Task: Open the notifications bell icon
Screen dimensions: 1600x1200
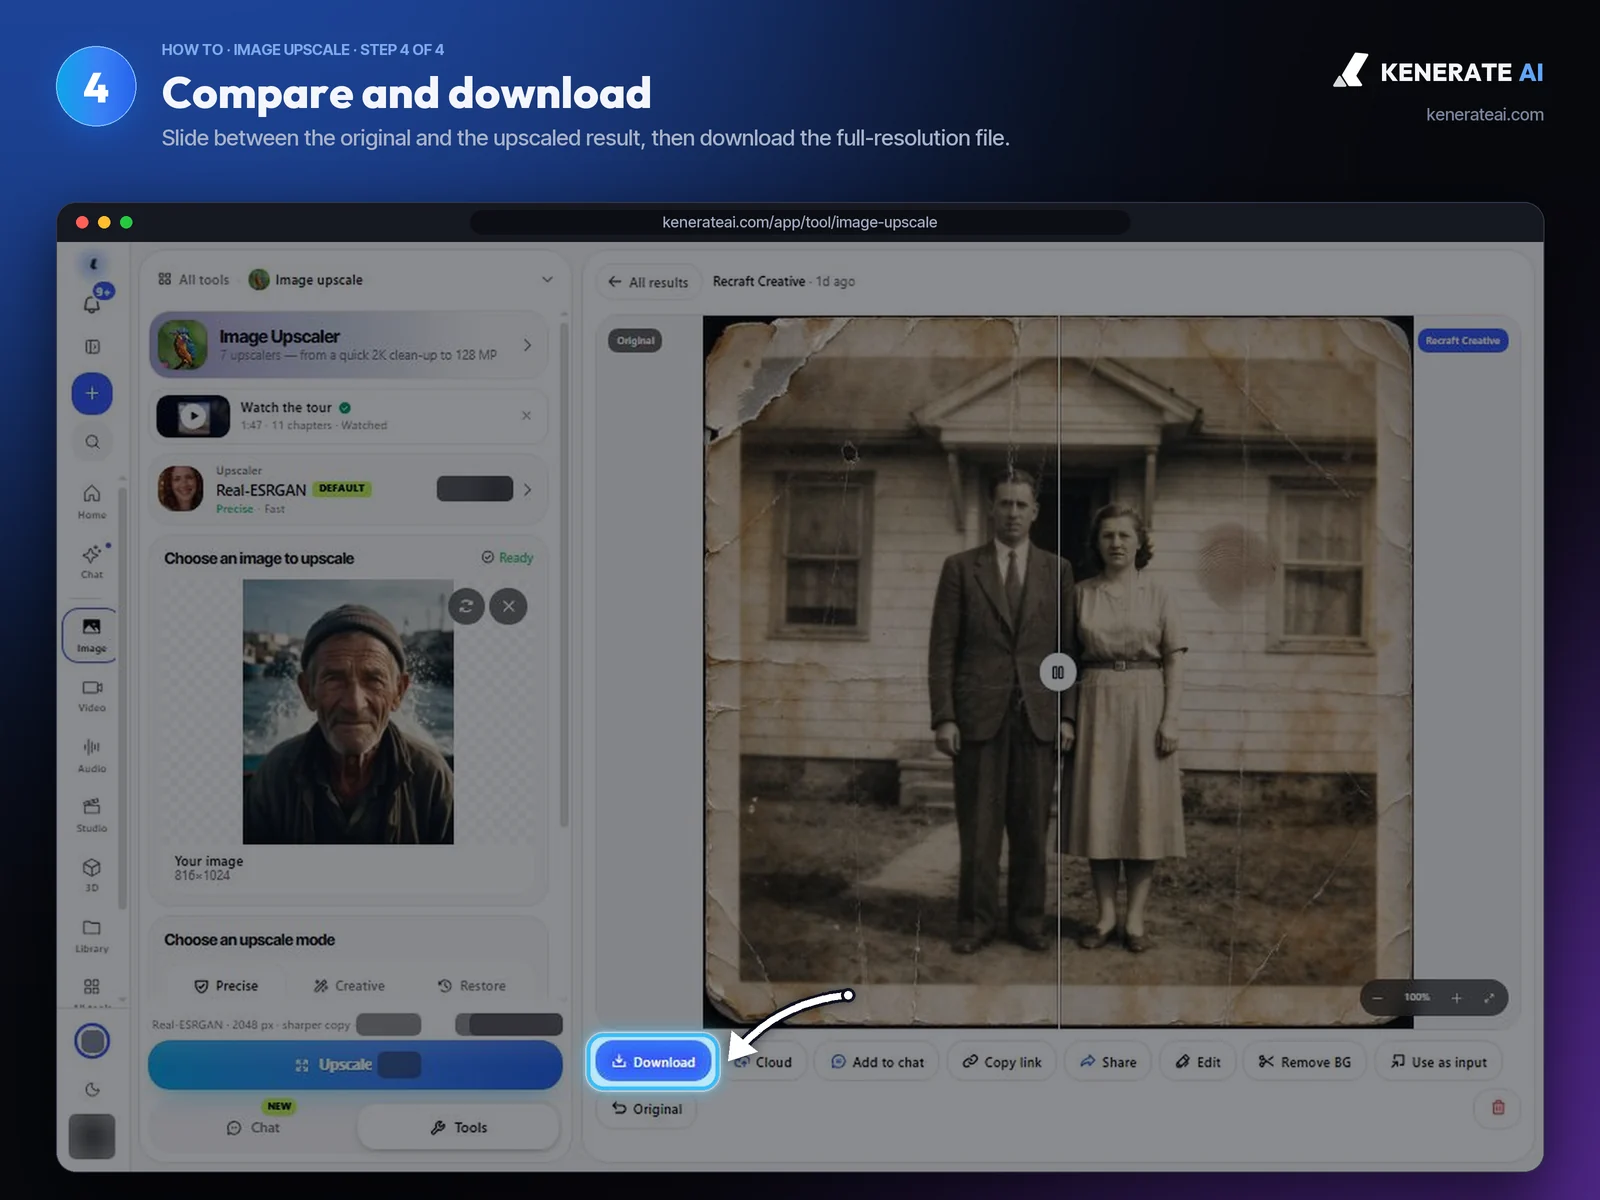Action: point(92,304)
